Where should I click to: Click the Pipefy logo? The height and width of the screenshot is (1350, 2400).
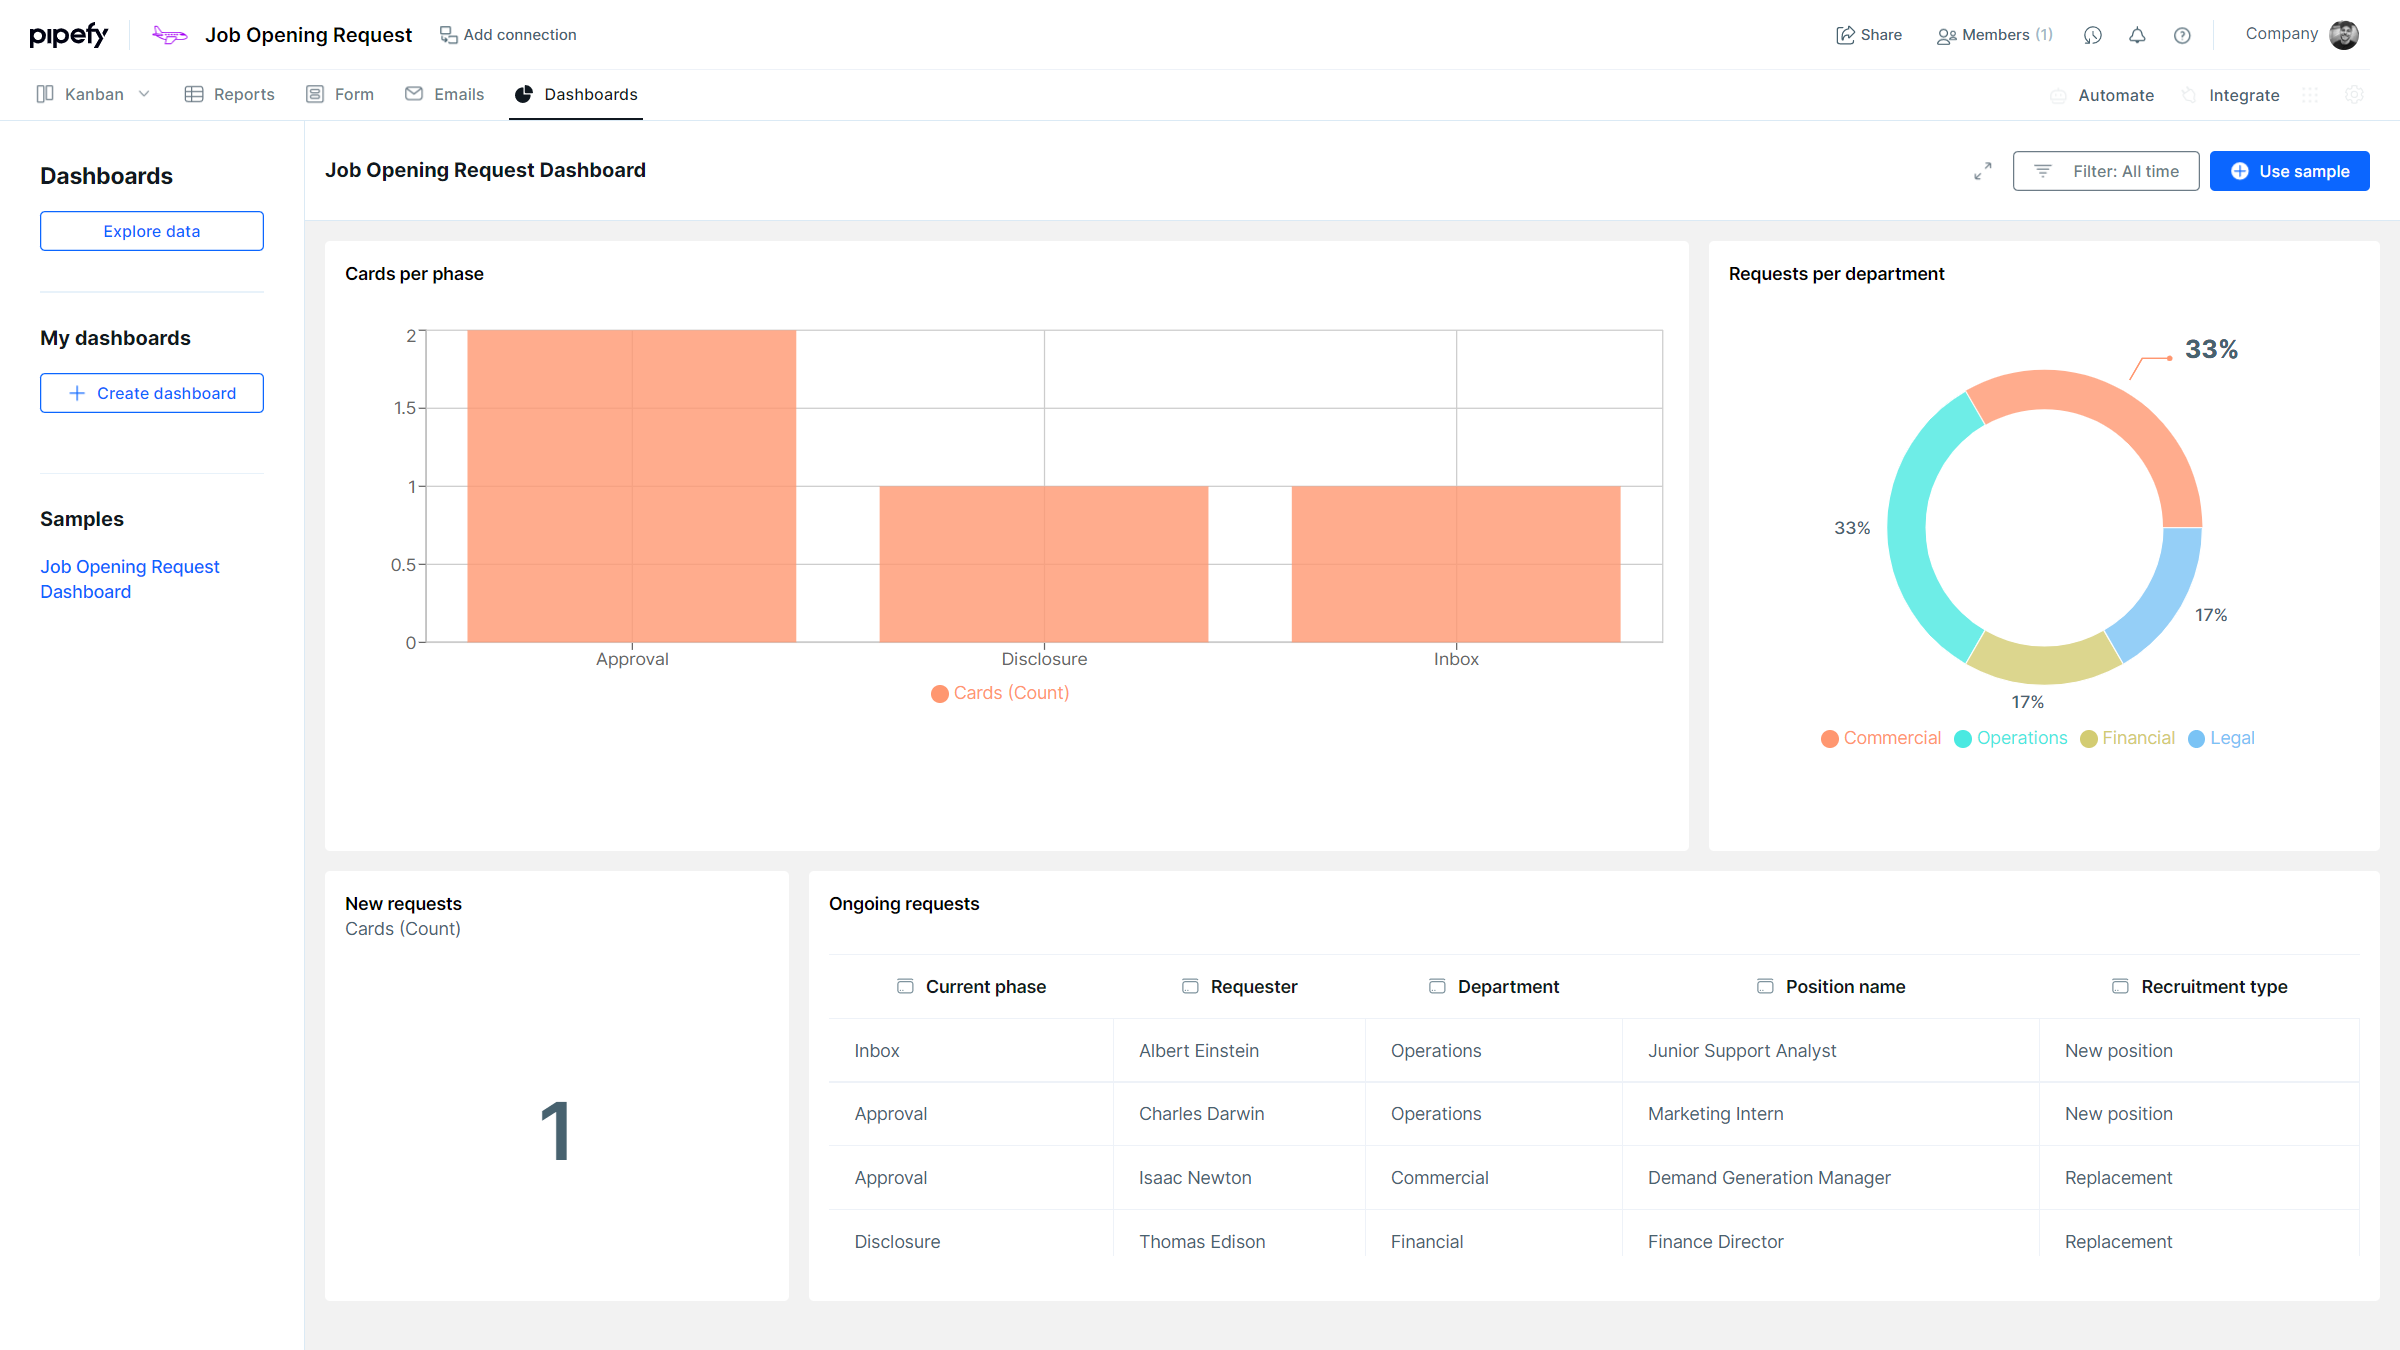click(x=68, y=35)
